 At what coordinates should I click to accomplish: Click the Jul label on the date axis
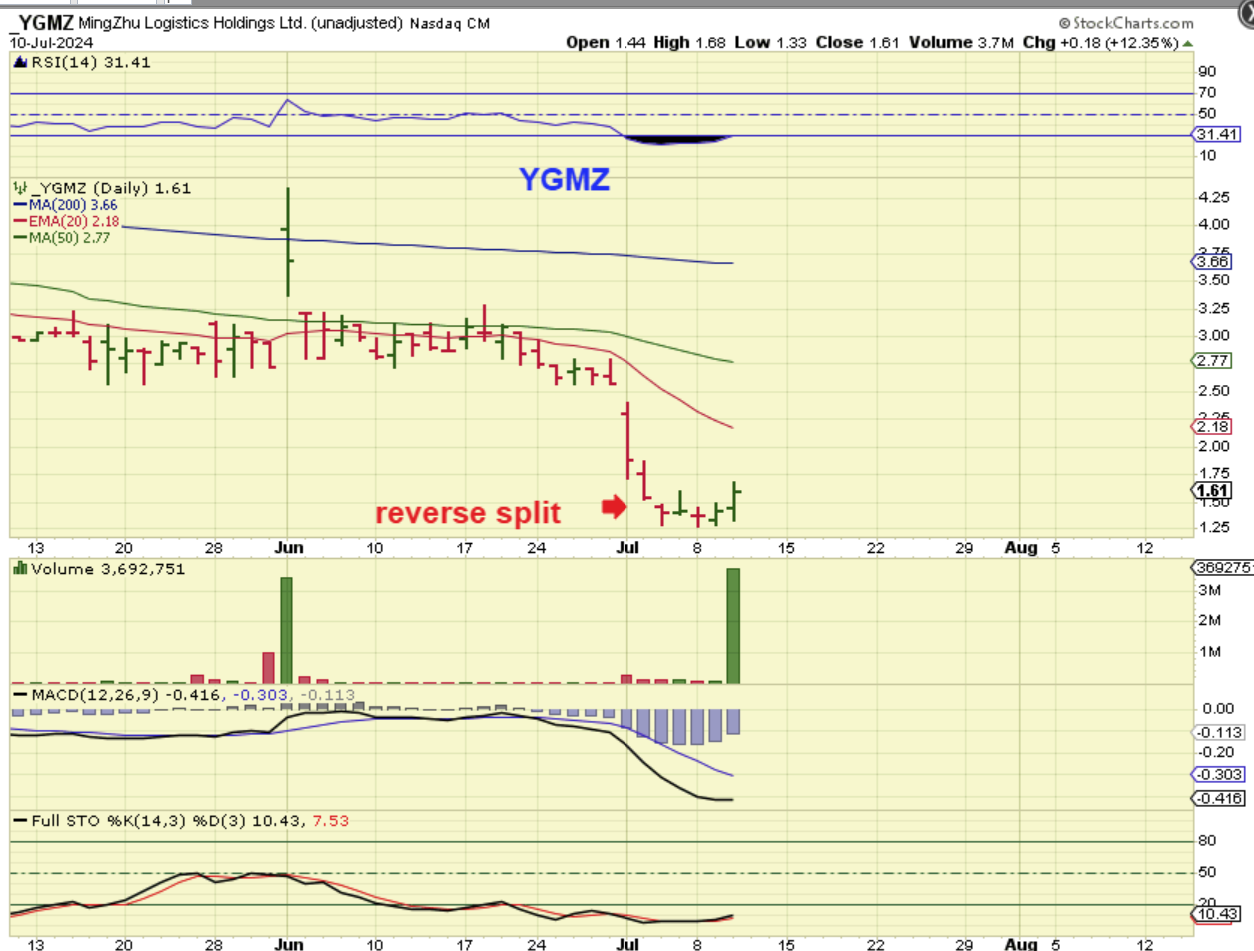point(628,548)
